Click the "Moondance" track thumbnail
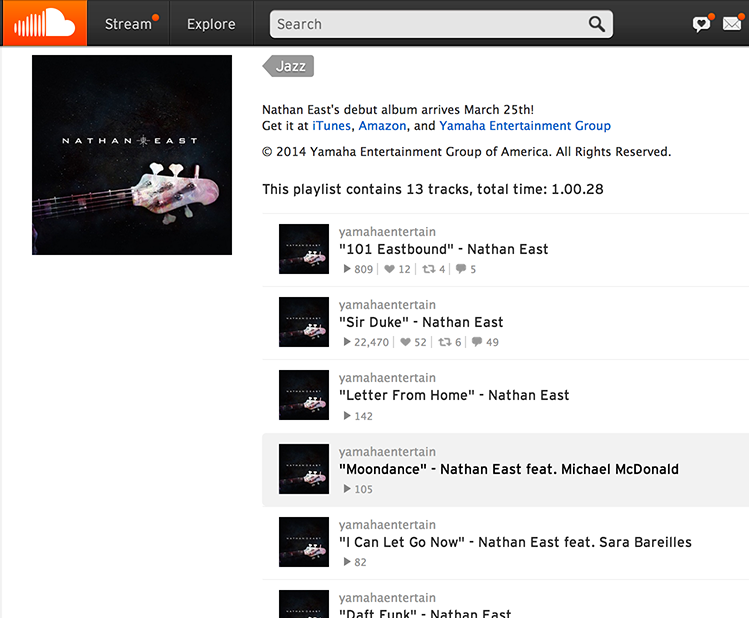 (304, 469)
